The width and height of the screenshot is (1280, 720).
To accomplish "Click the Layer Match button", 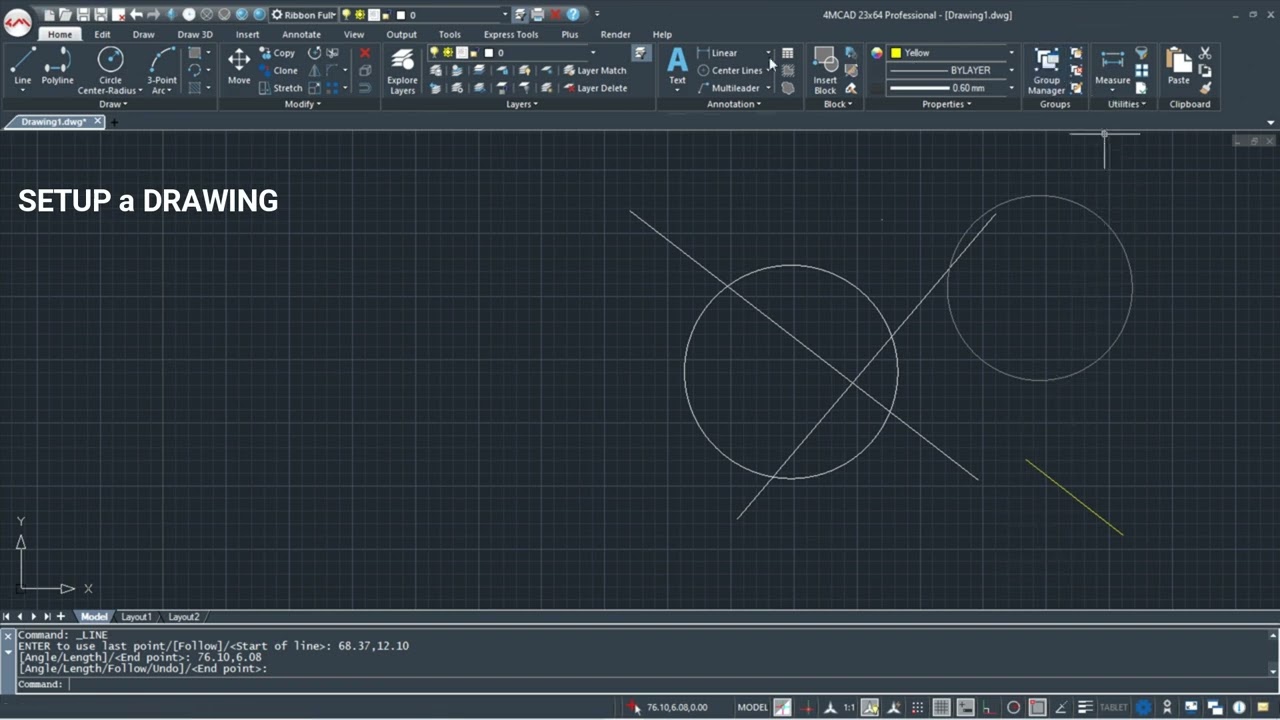I will coord(595,71).
